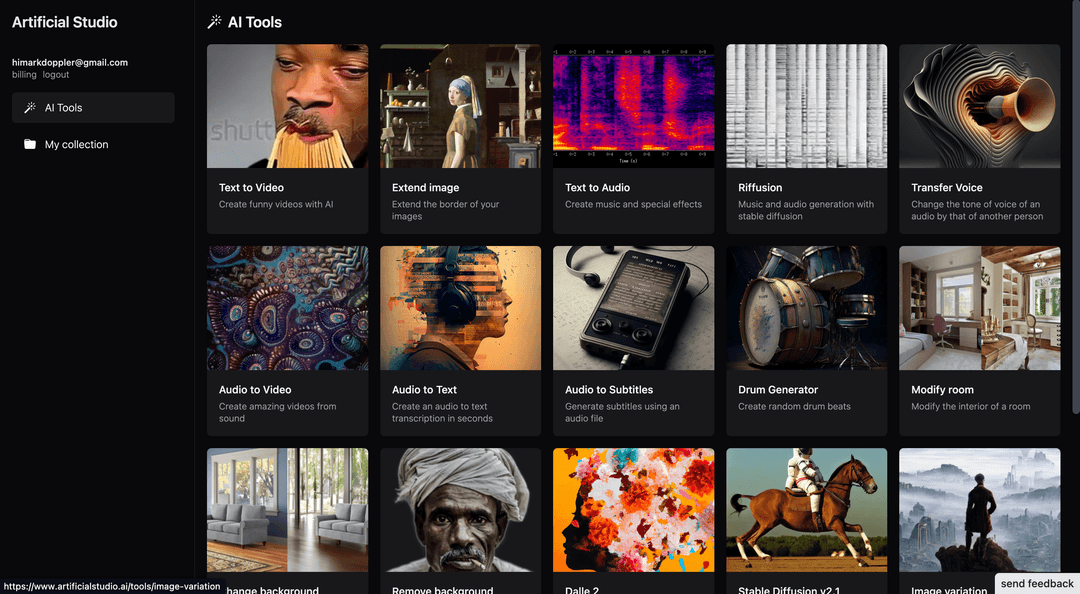Click the Audio to Text title

pos(424,390)
